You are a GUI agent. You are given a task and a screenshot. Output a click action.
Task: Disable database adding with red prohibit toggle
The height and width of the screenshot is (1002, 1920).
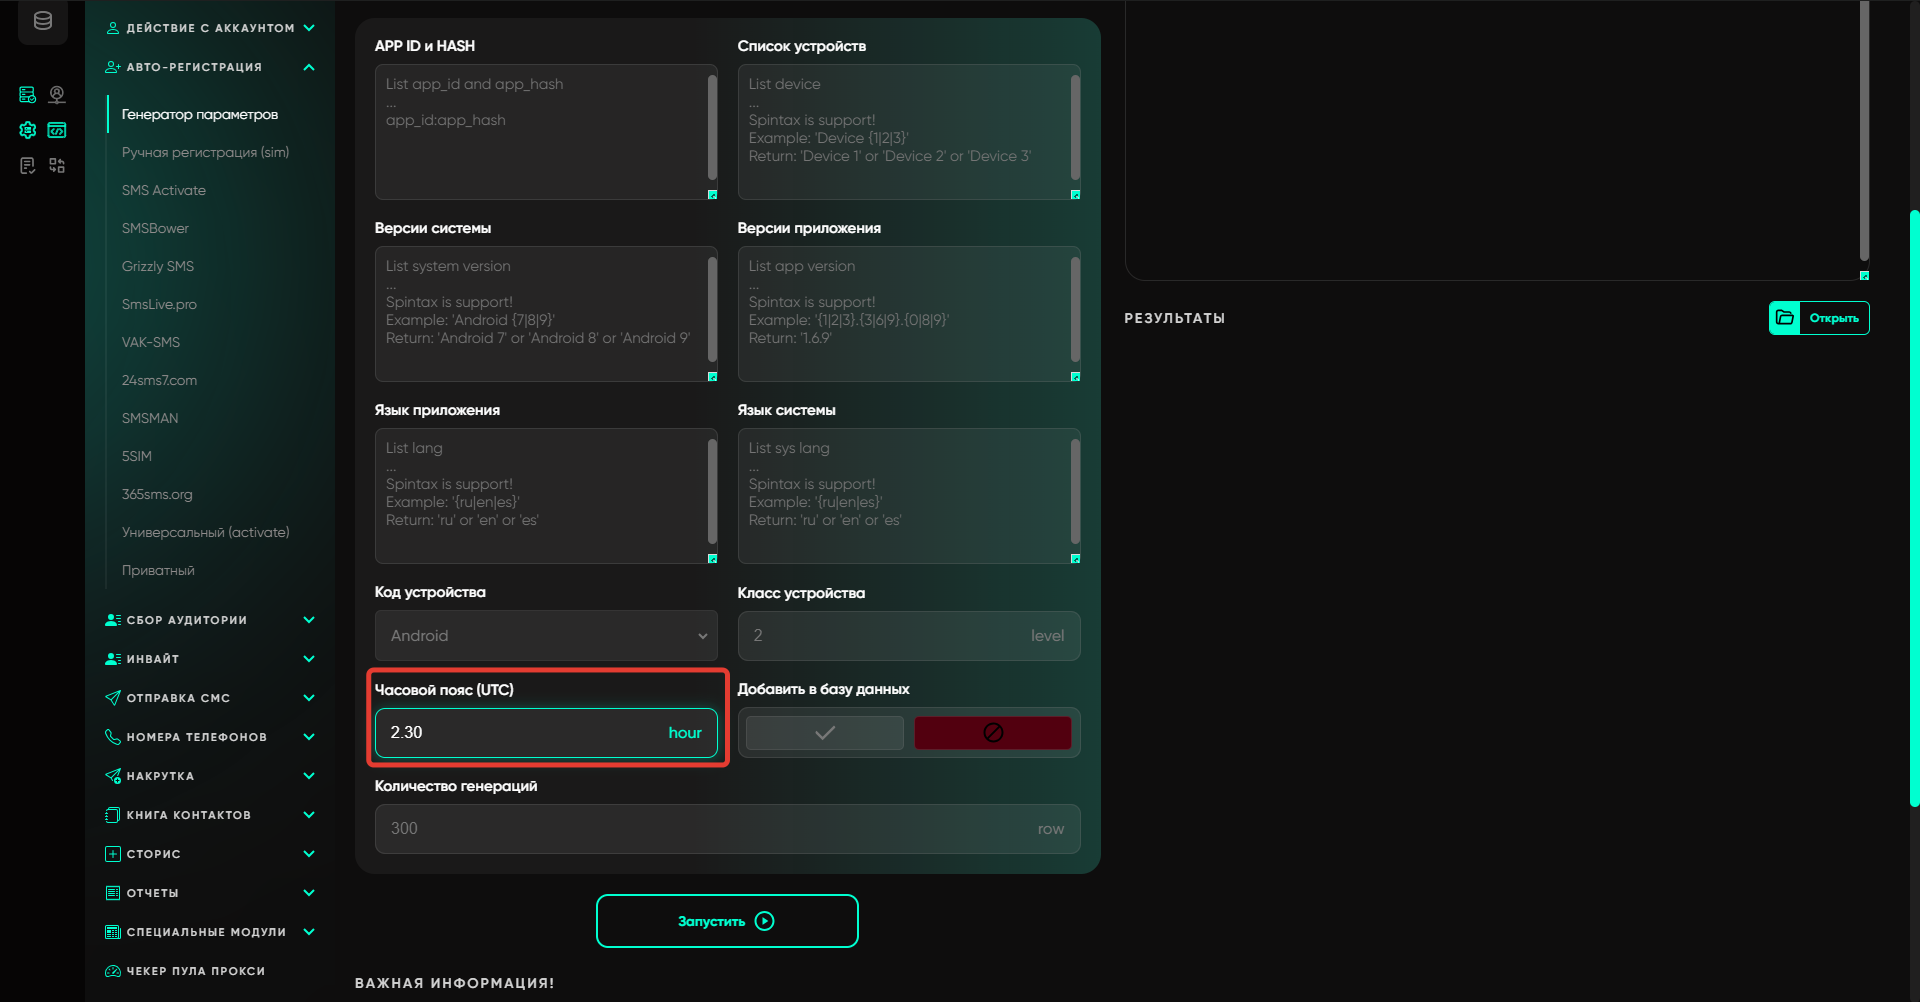tap(992, 733)
